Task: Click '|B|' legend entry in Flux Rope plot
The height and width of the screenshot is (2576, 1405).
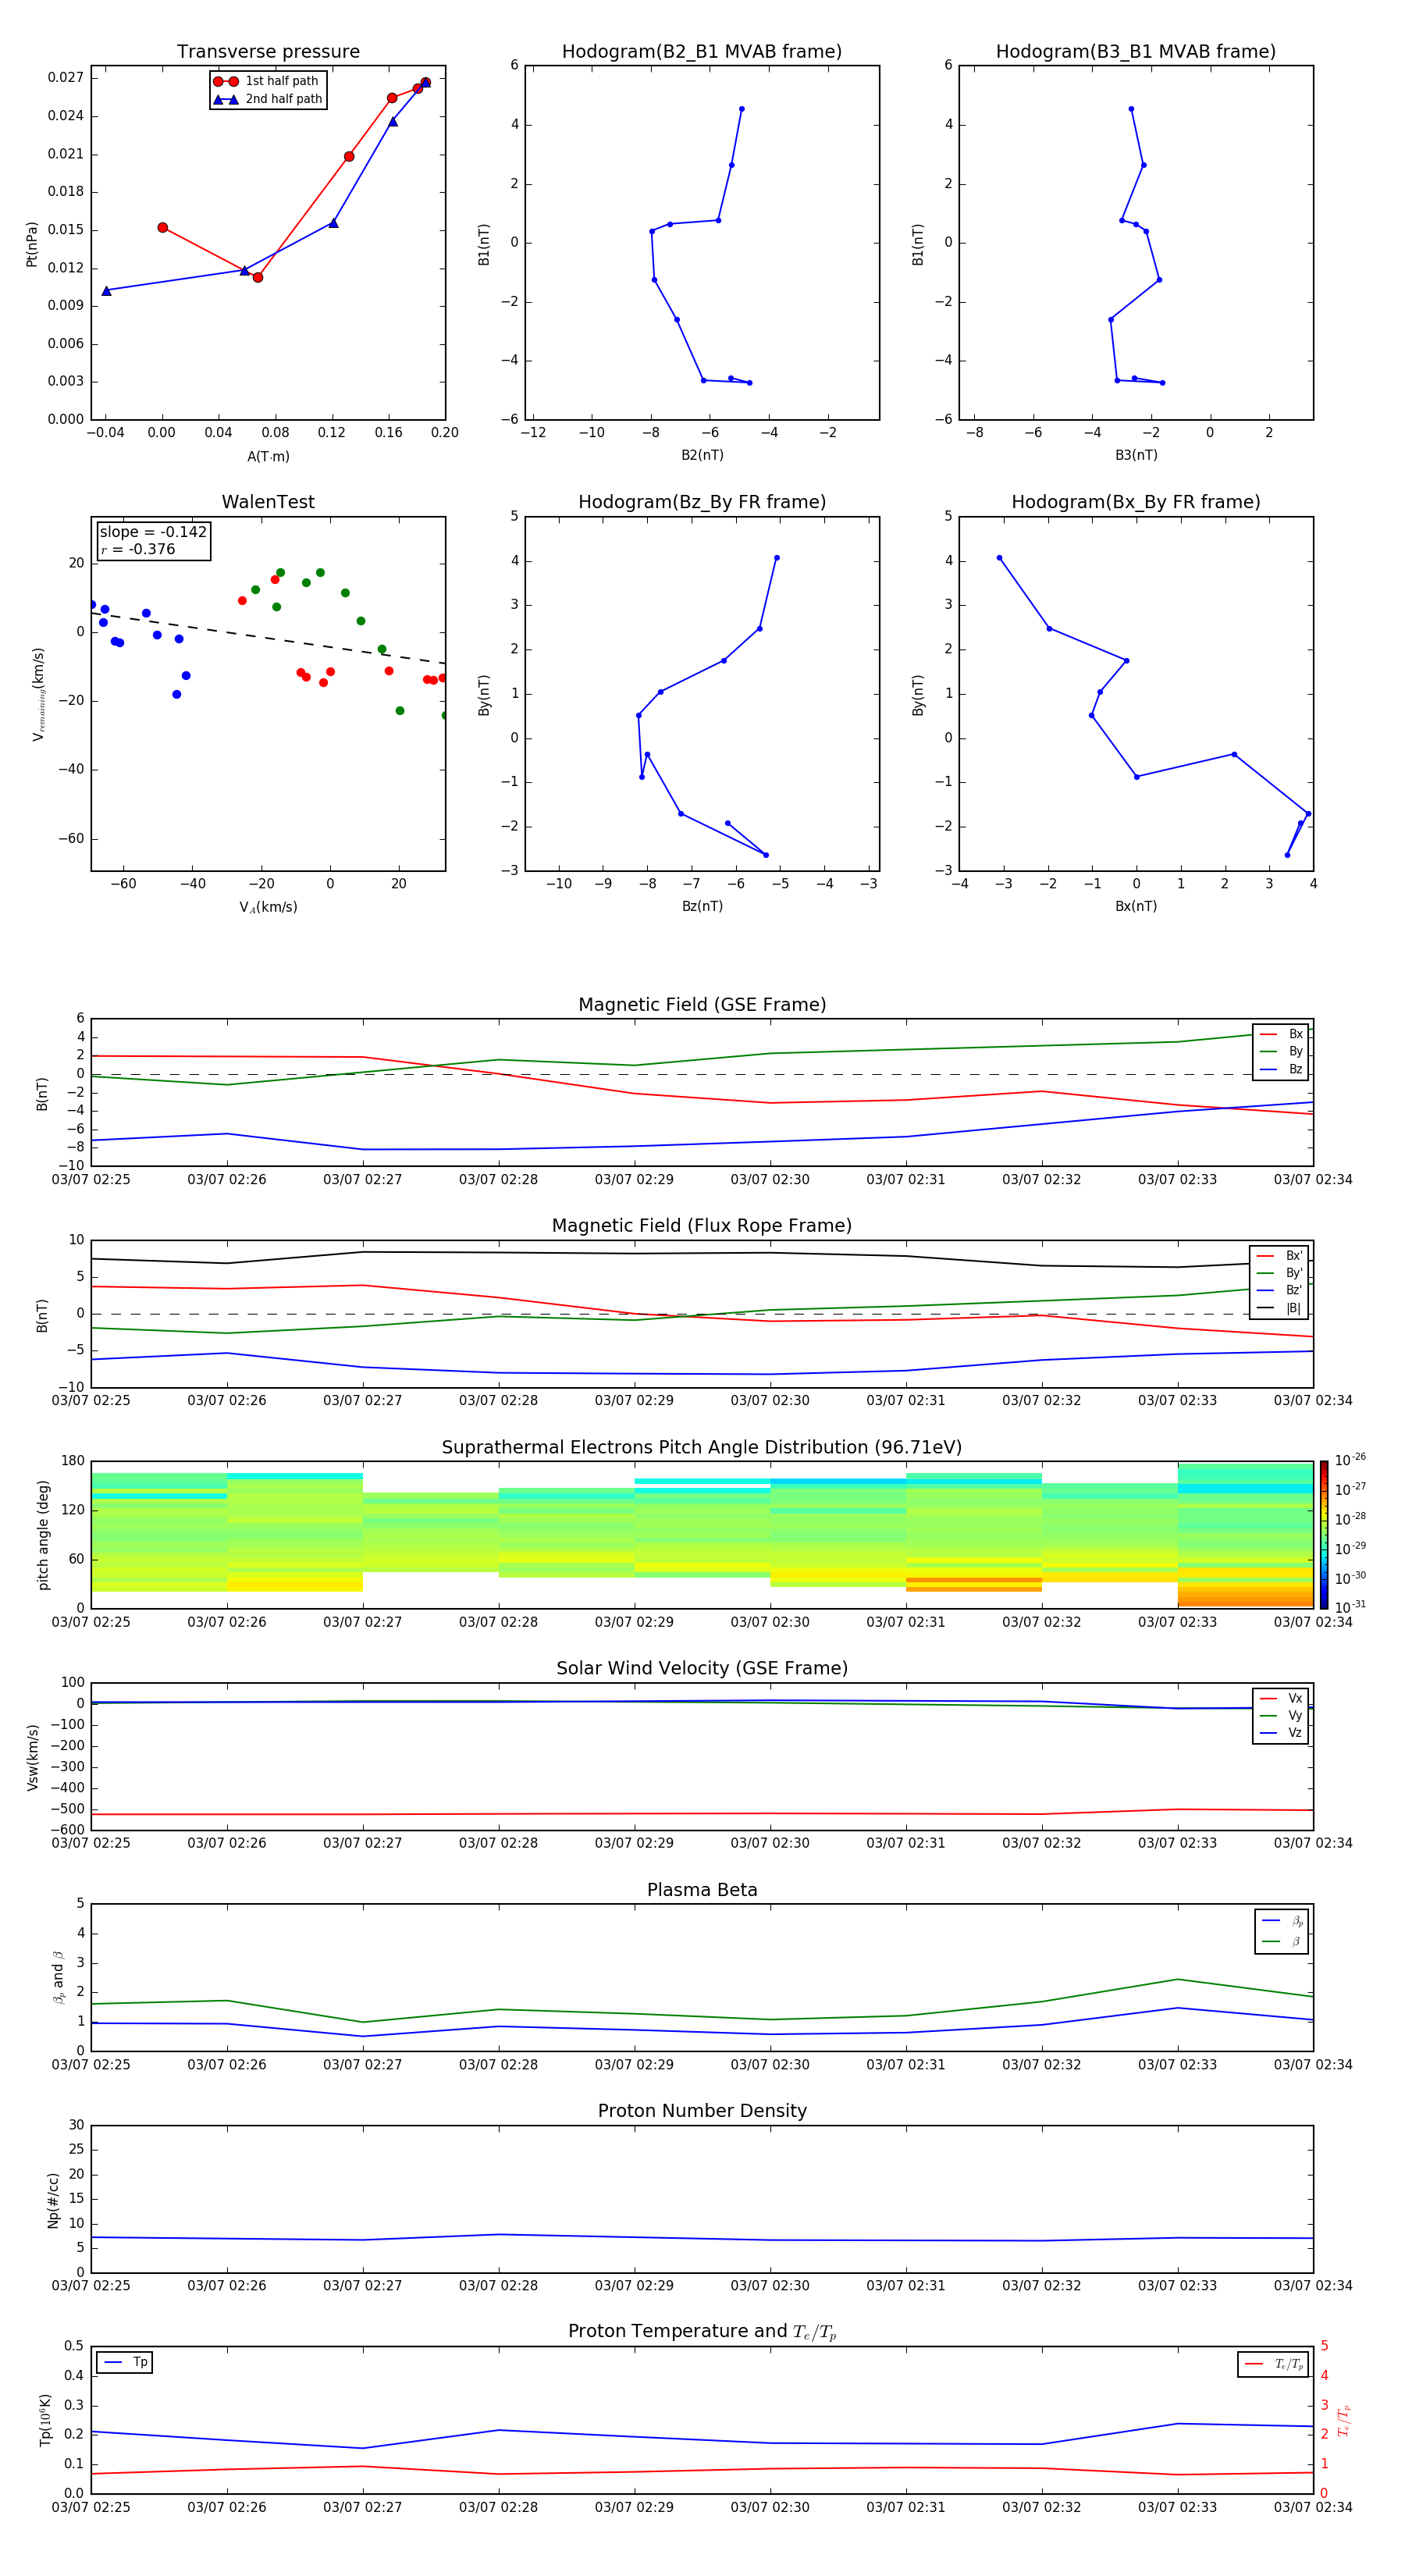Action: [x=1280, y=1308]
